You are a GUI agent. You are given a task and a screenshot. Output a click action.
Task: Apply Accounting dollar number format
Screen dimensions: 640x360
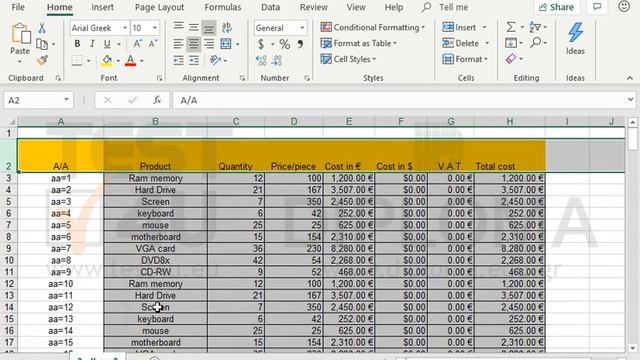261,44
